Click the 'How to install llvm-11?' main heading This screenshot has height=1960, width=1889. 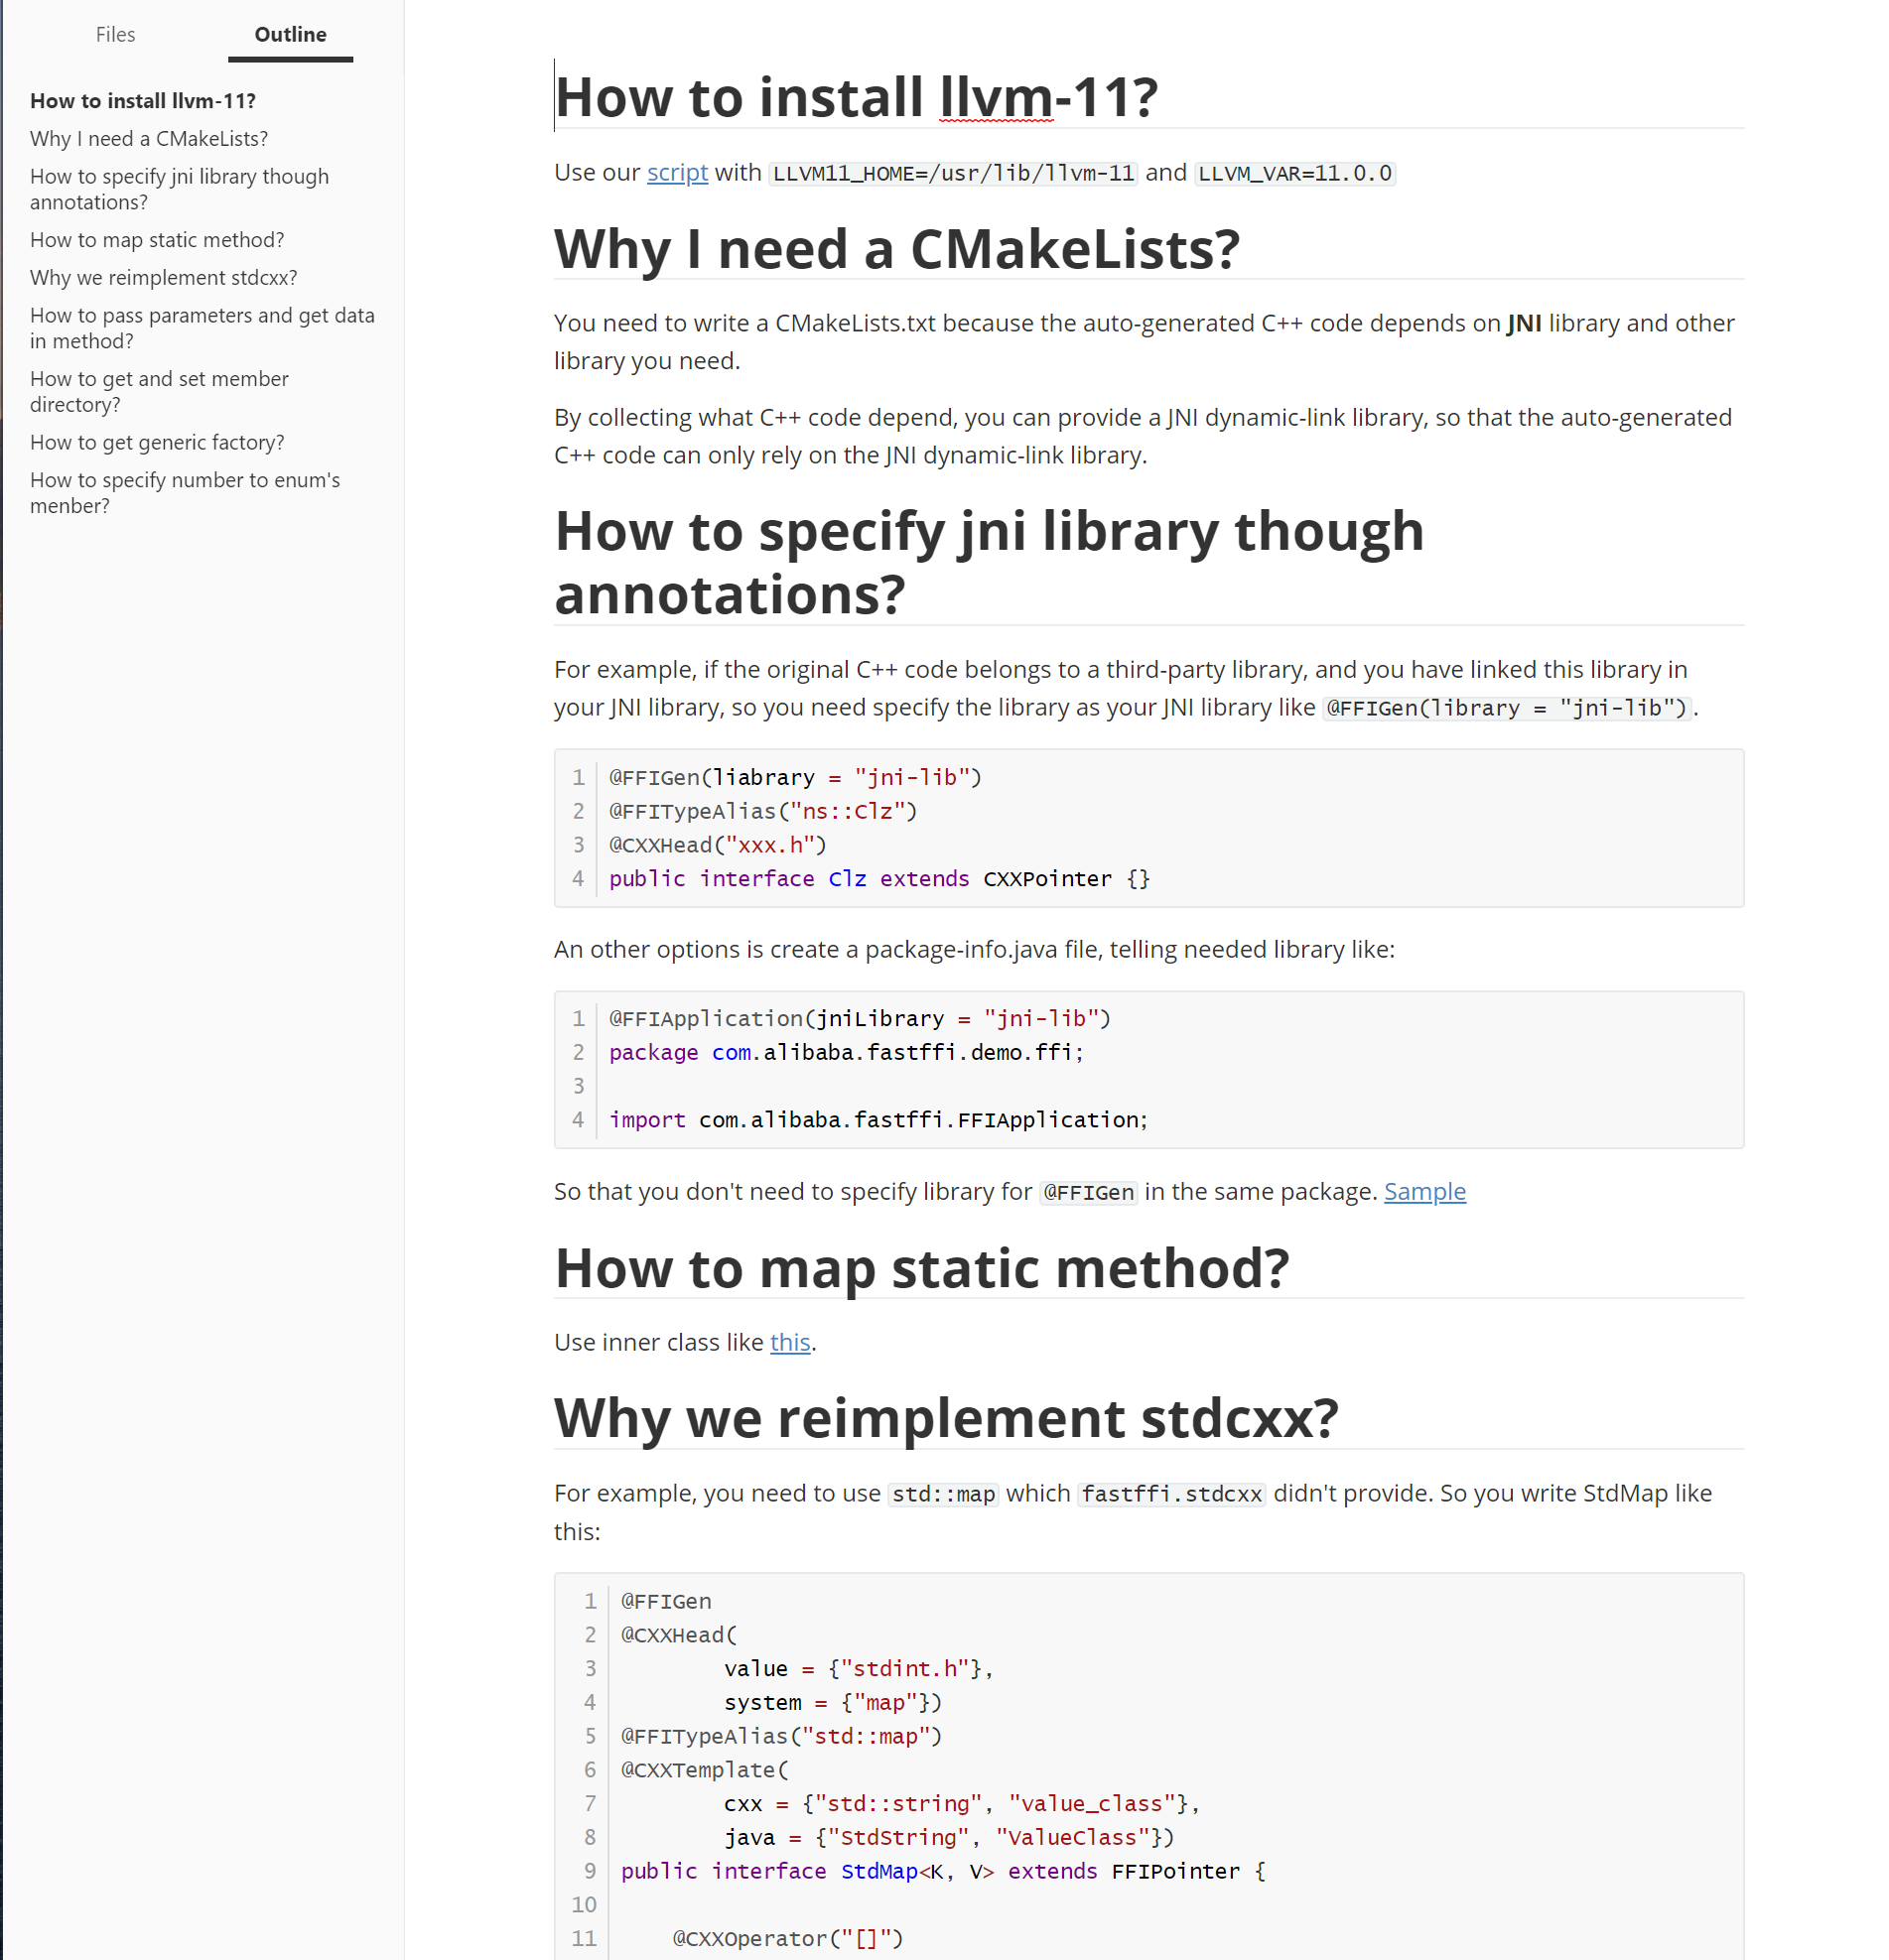856,98
